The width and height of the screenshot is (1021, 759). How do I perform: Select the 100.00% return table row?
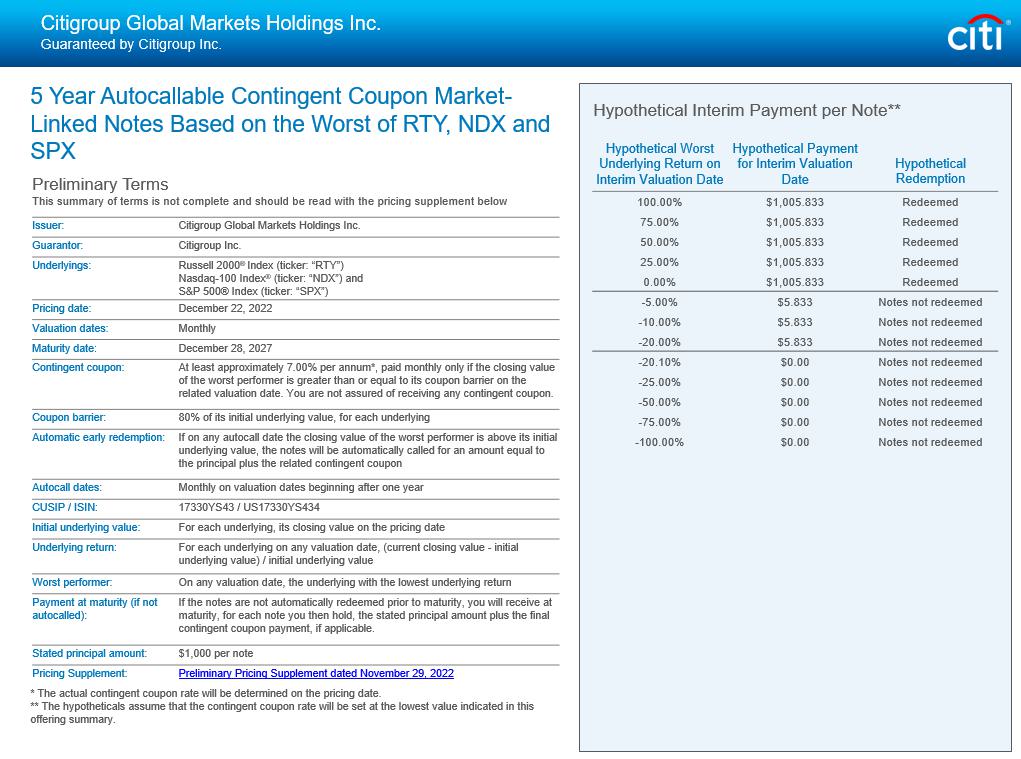pyautogui.click(x=660, y=202)
